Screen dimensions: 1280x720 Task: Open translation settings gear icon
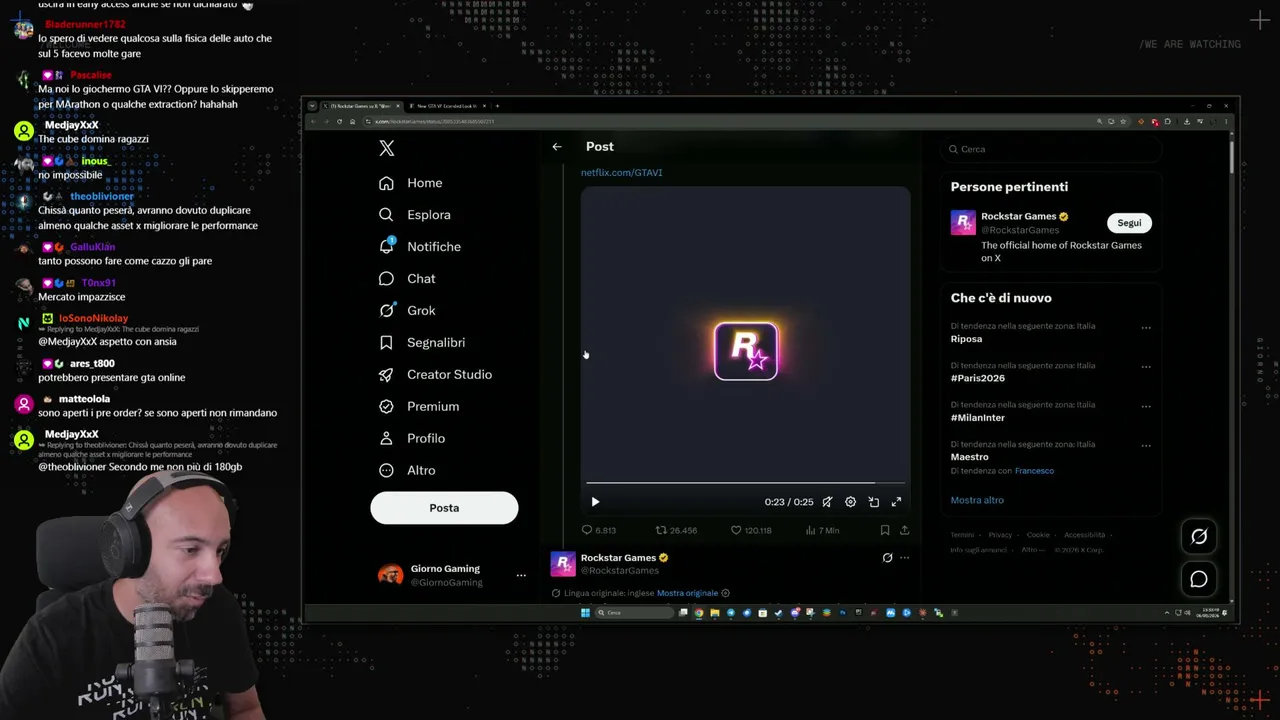click(725, 594)
